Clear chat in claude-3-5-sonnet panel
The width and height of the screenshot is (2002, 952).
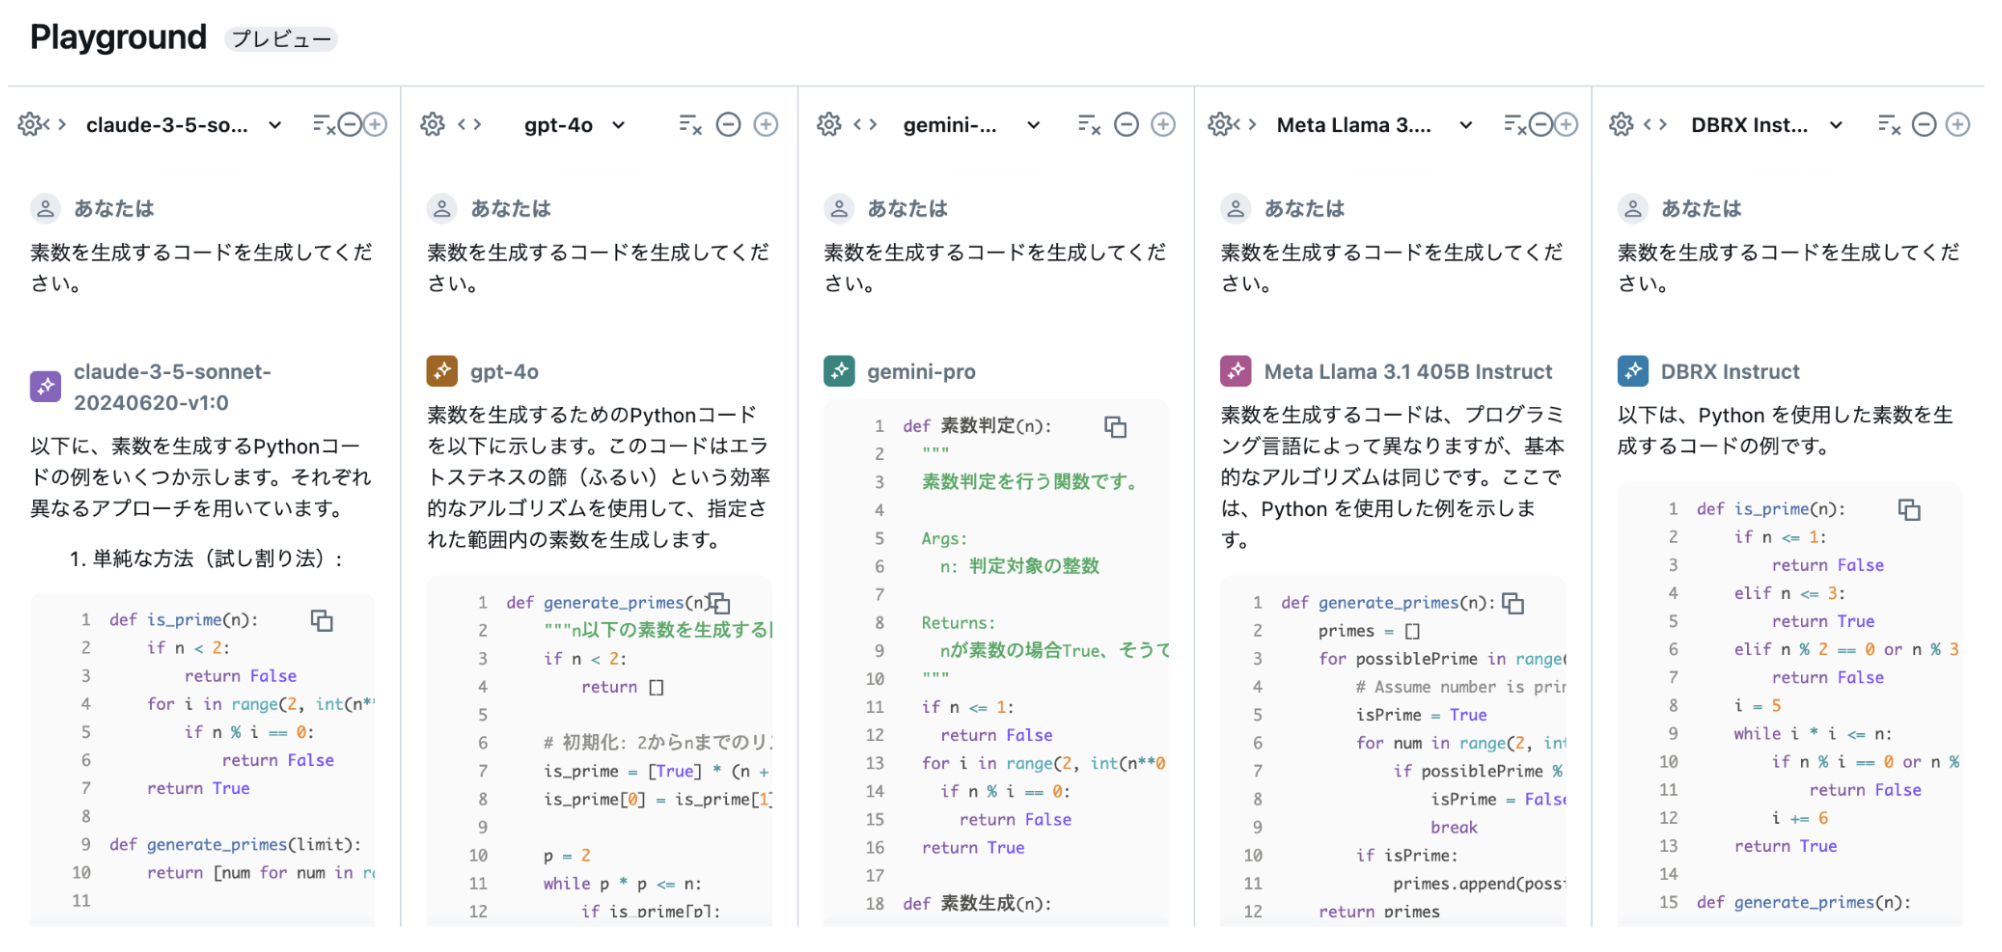pos(324,124)
